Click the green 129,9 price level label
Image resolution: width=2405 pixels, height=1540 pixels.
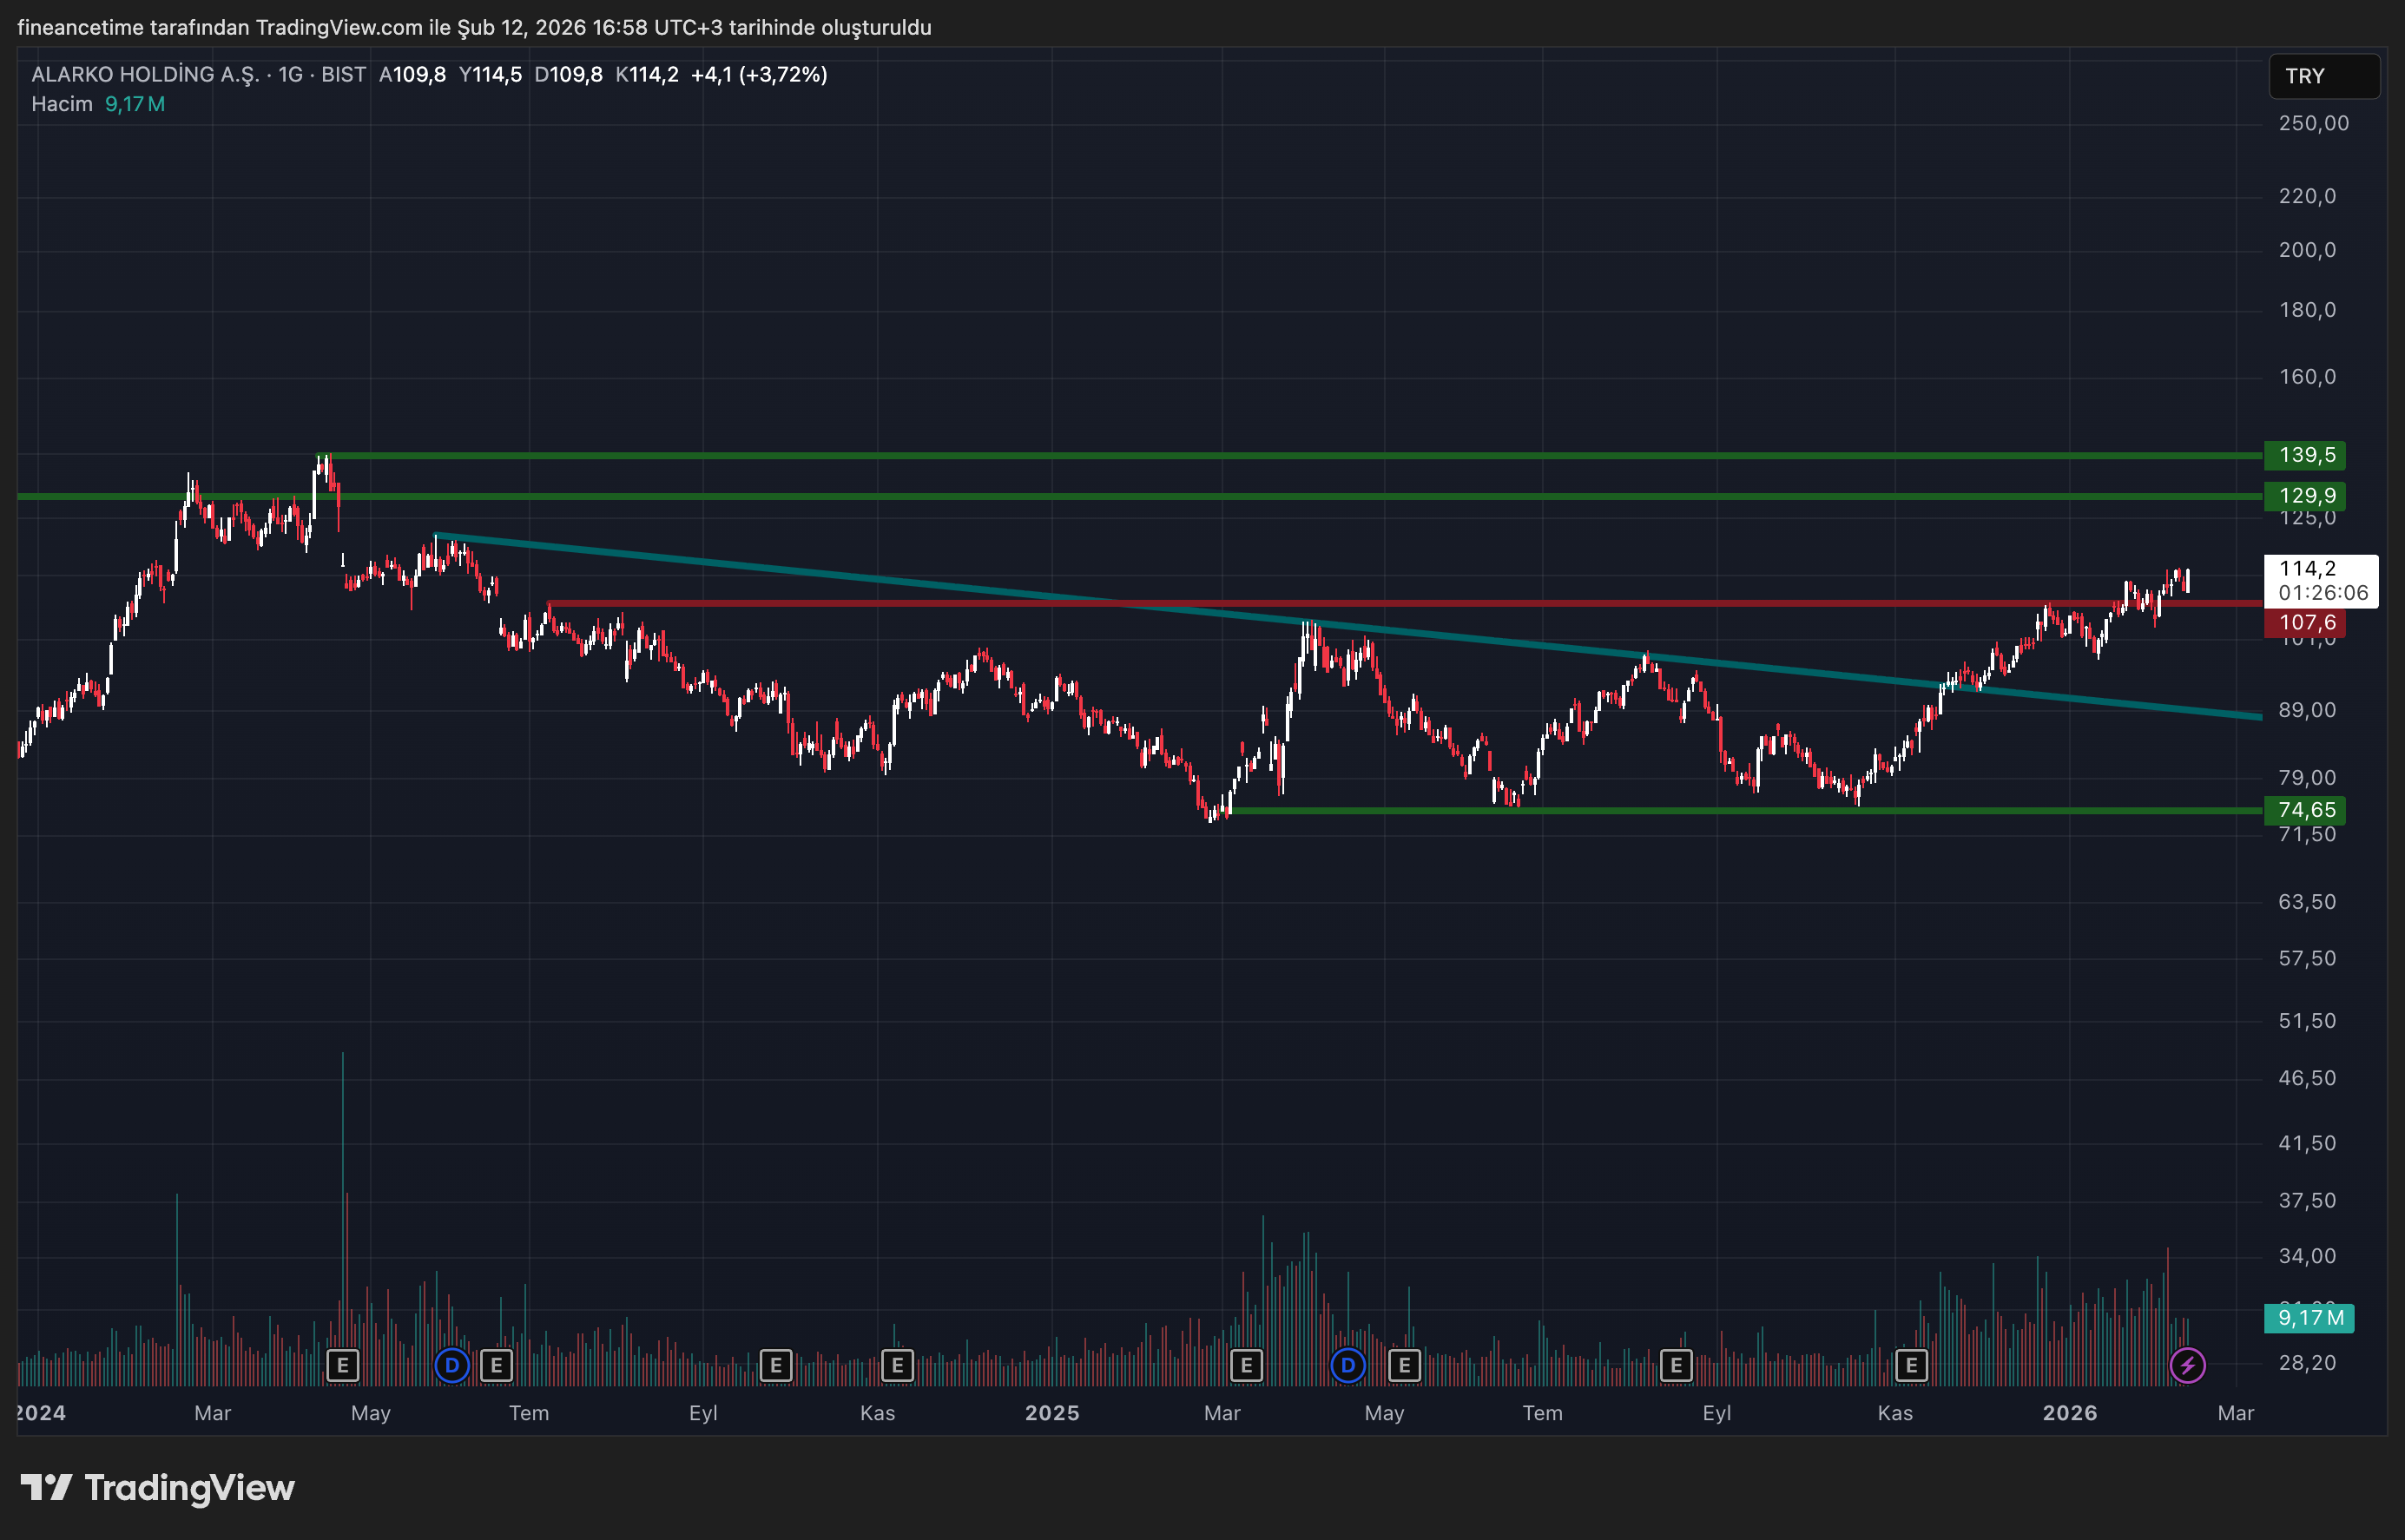2305,496
